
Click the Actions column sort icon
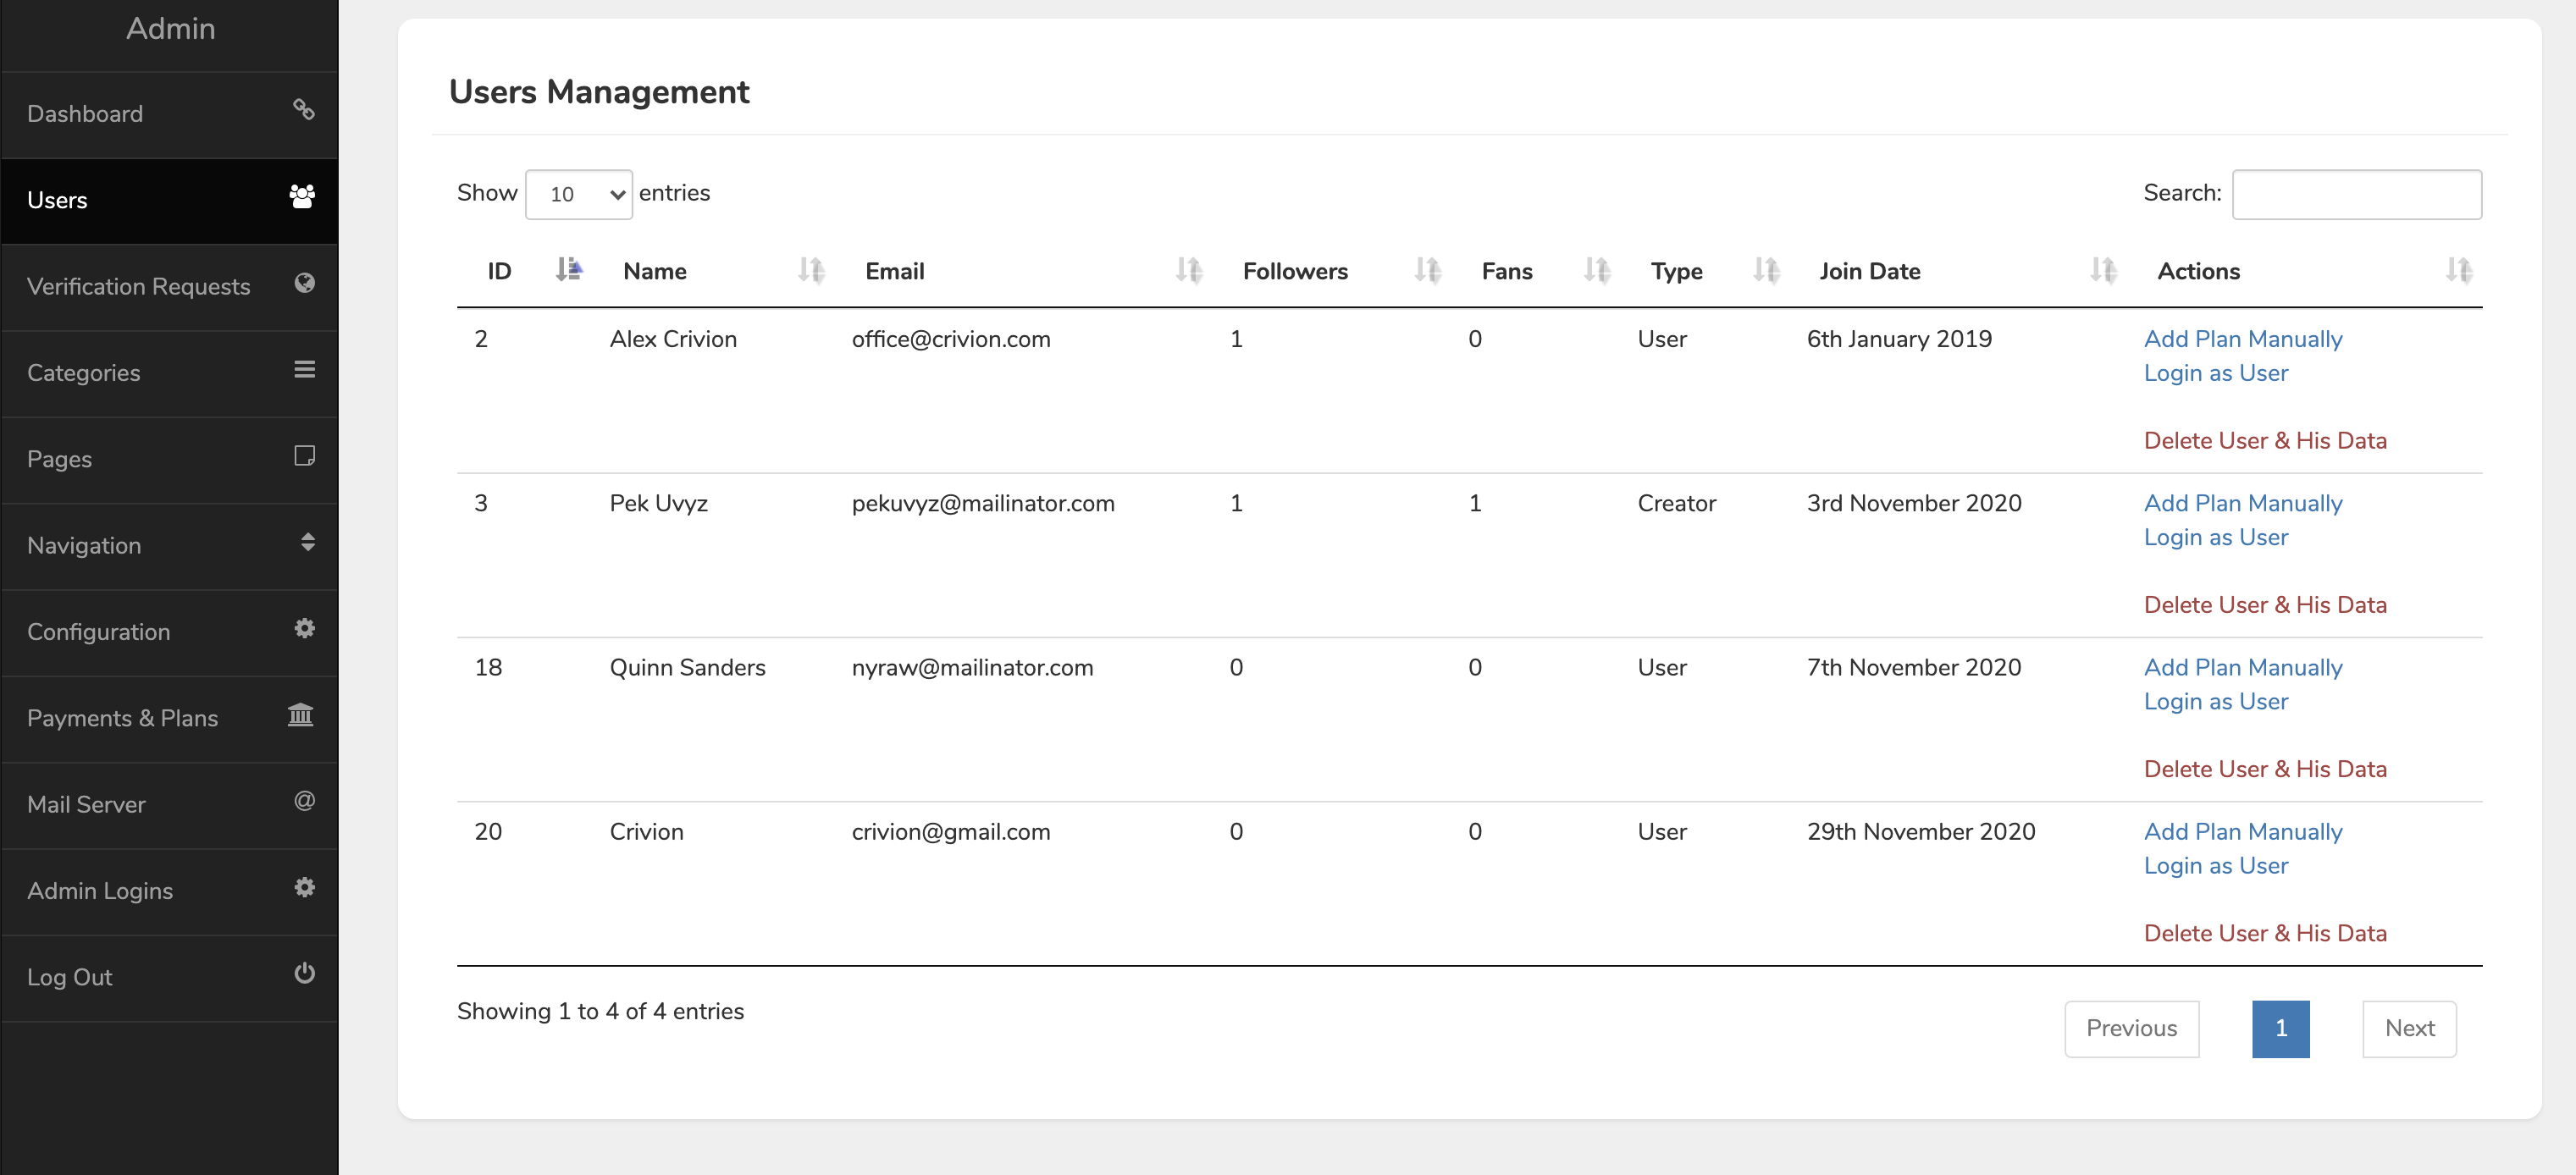[x=2459, y=269]
